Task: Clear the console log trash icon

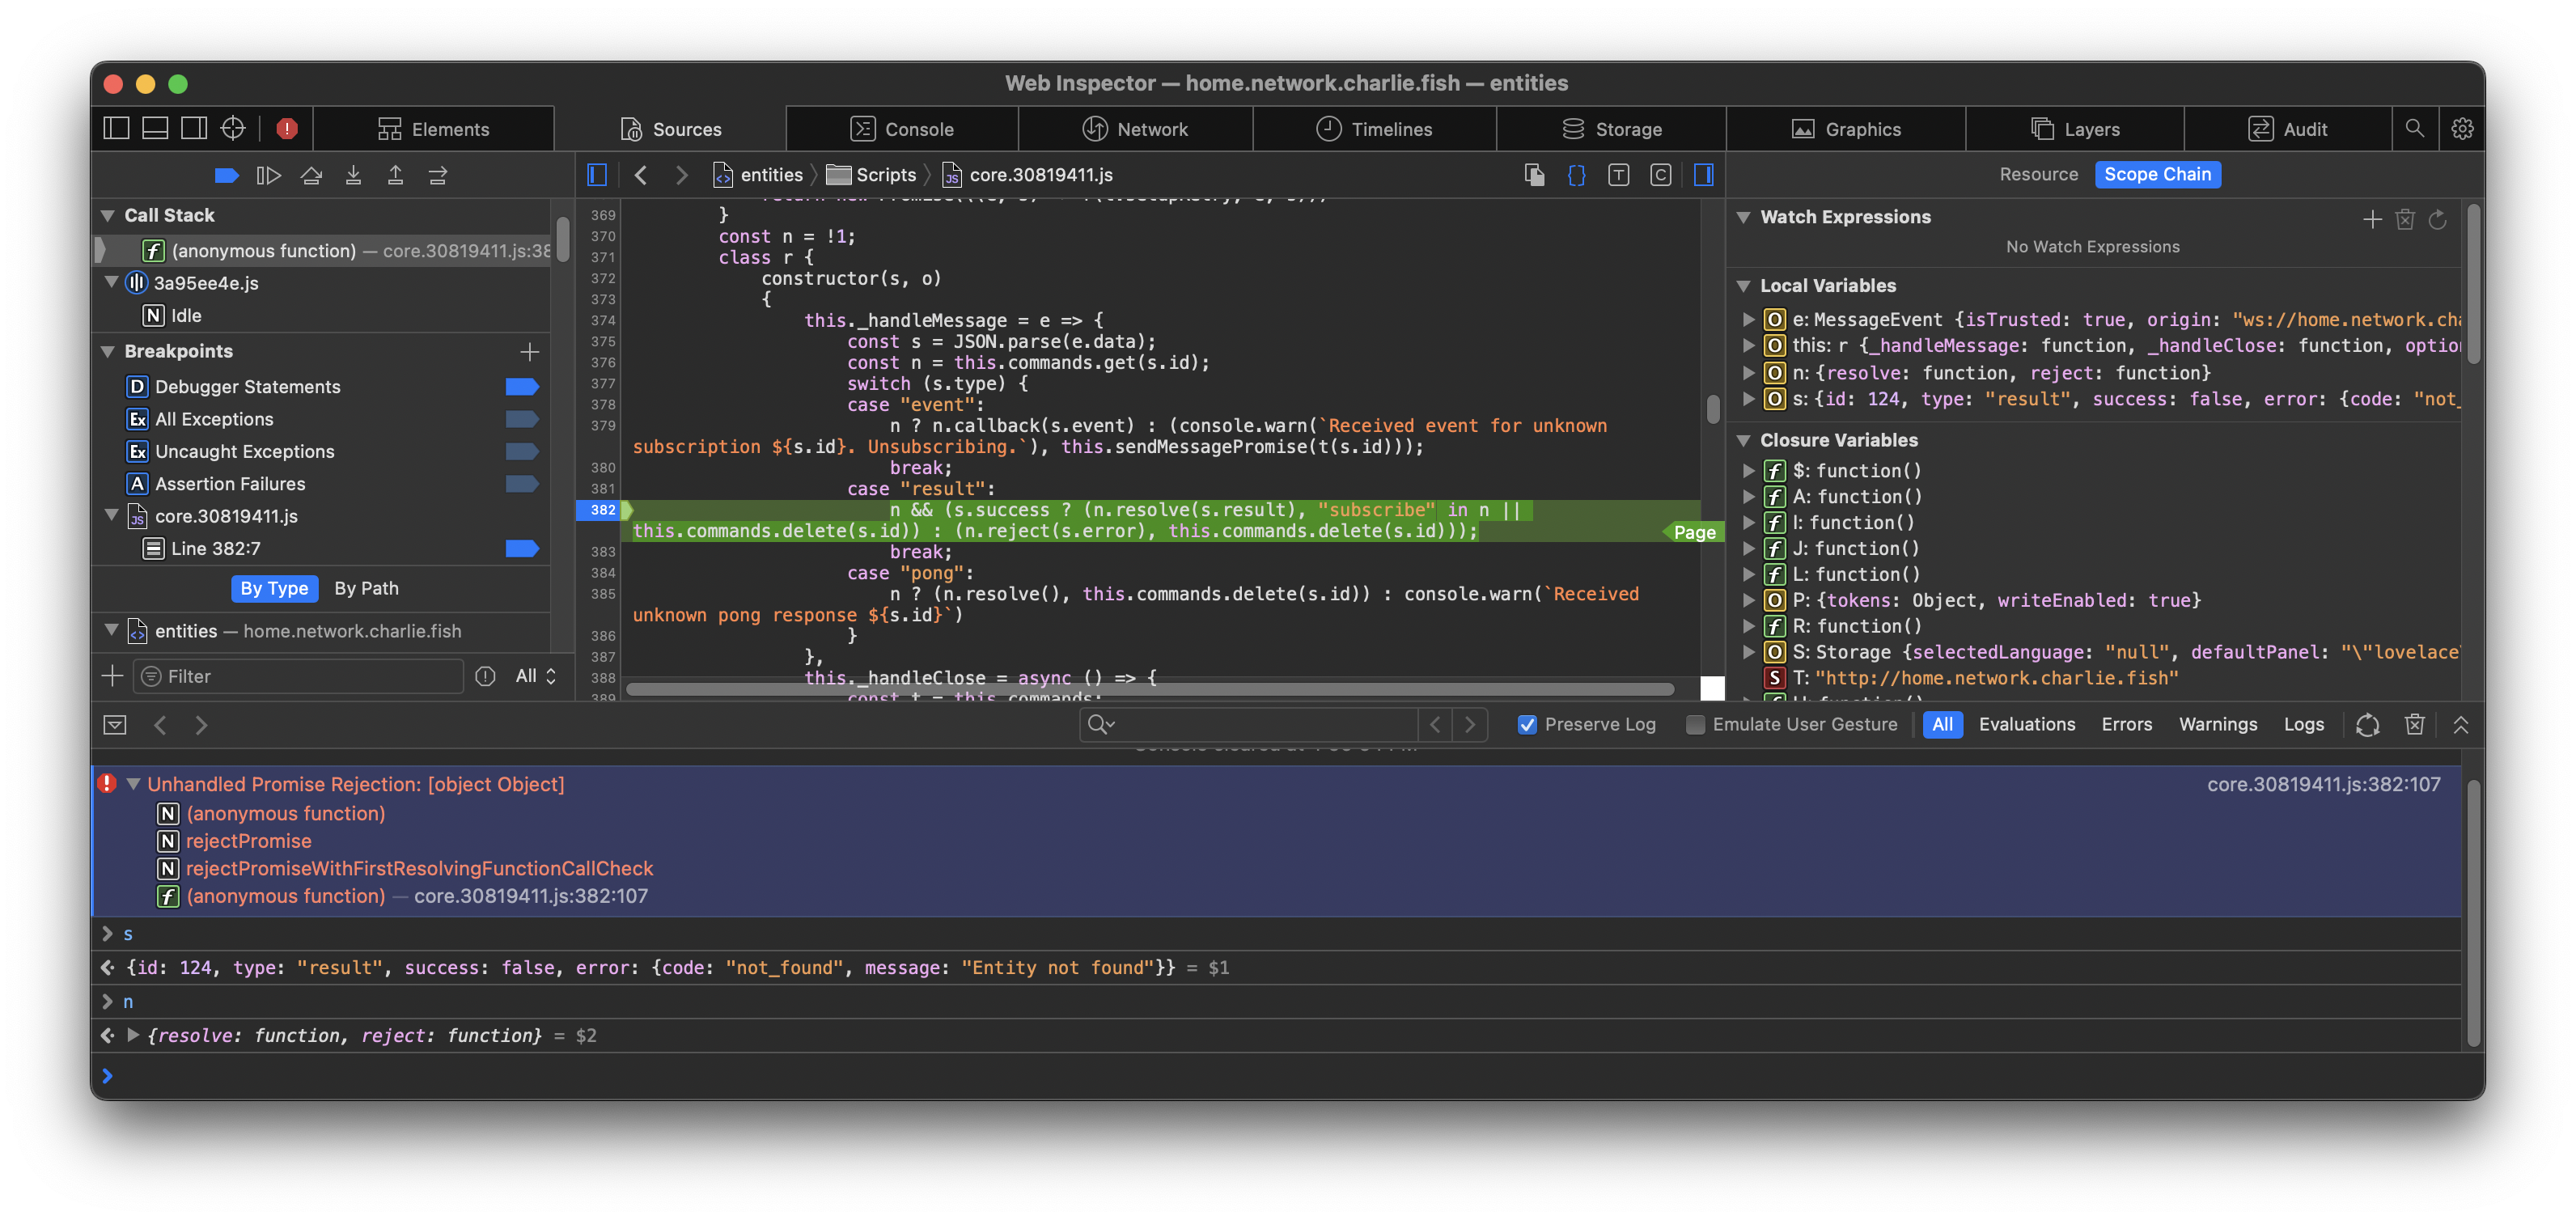Action: [2414, 724]
